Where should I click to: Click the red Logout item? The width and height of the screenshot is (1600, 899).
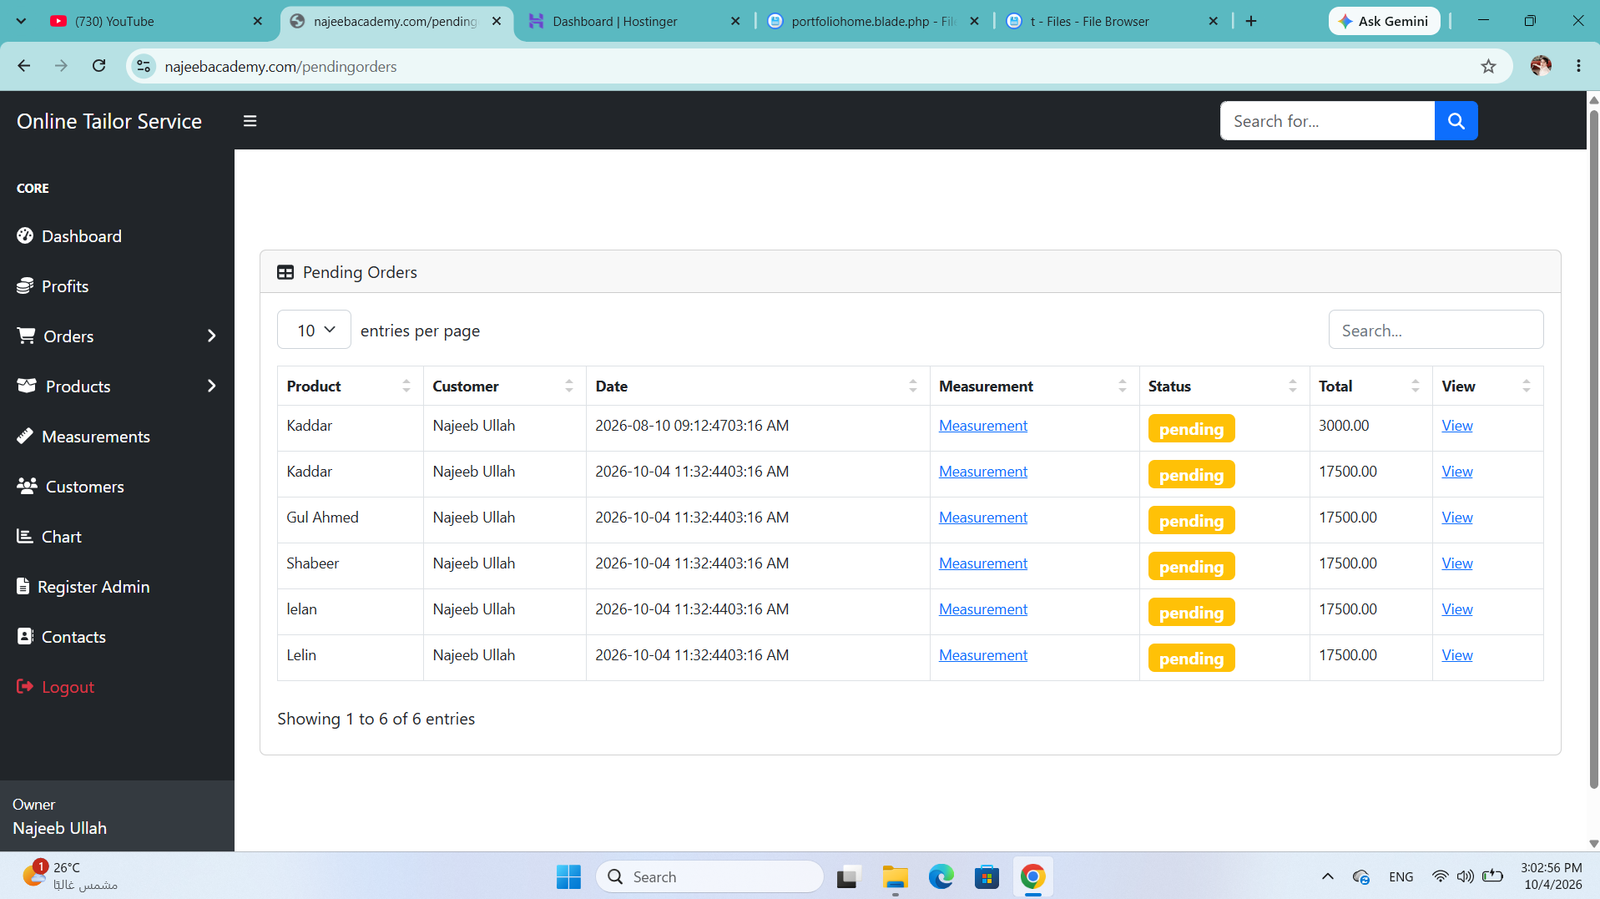click(55, 686)
